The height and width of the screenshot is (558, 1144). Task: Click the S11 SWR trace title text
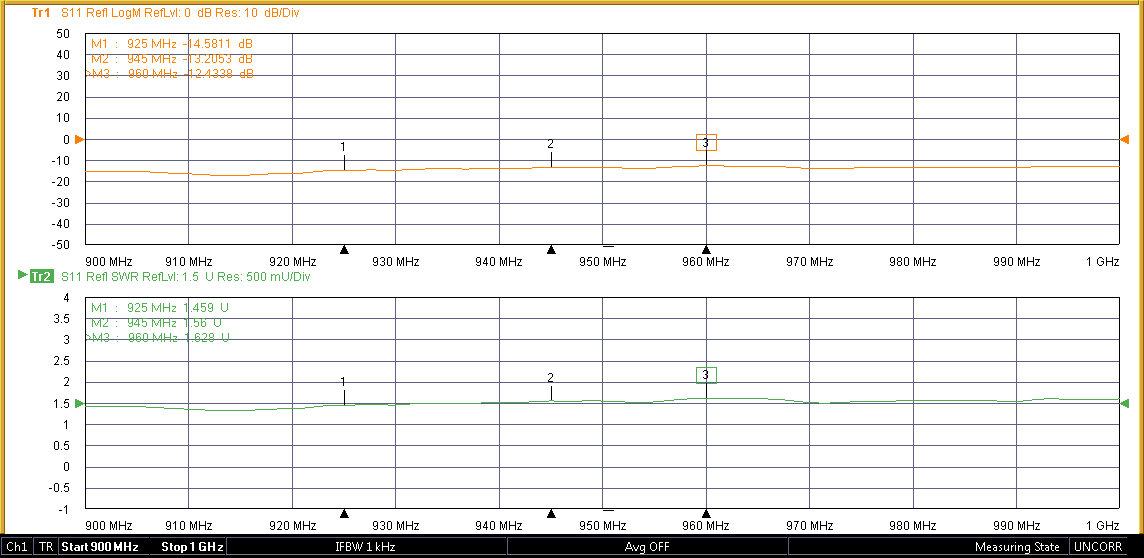pos(186,276)
